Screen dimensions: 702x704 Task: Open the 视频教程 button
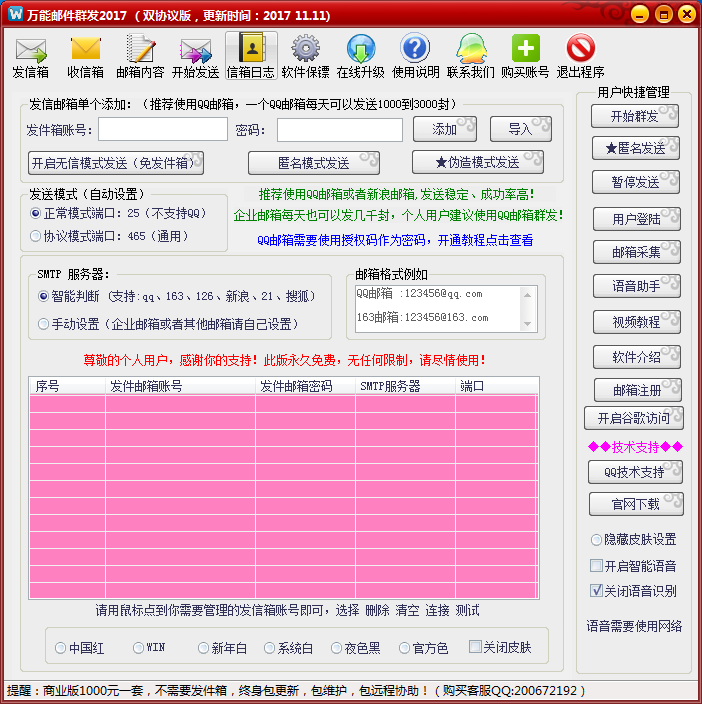pyautogui.click(x=636, y=322)
